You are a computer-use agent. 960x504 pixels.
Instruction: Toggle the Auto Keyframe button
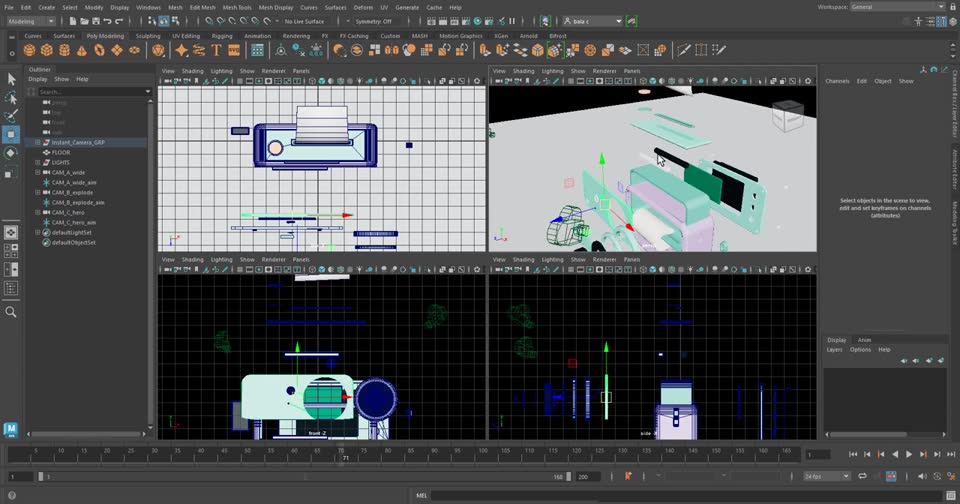[891, 476]
